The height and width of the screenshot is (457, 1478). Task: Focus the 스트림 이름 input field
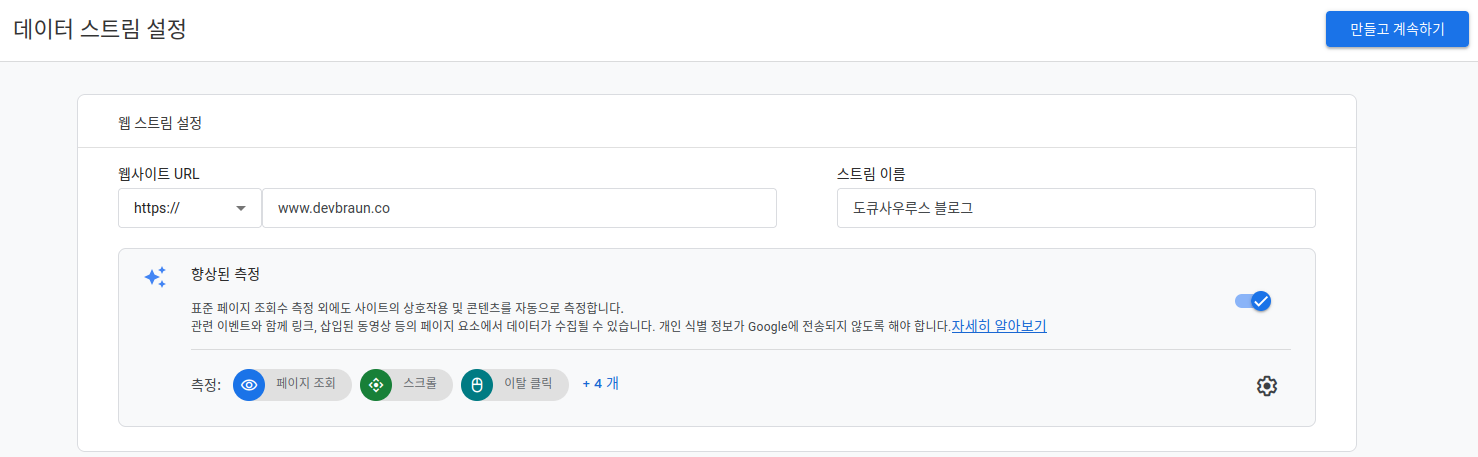tap(1075, 208)
